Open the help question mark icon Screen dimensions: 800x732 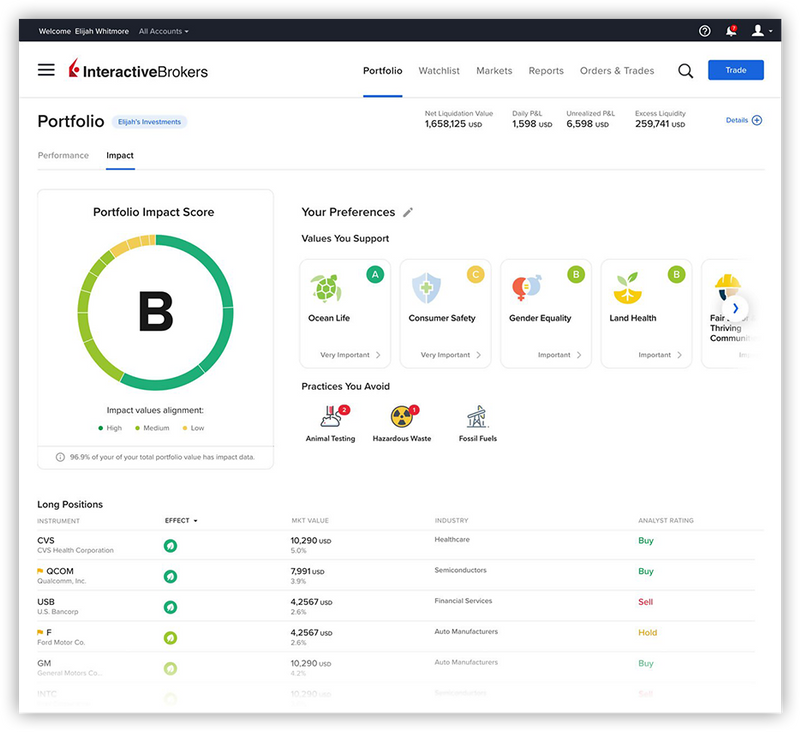point(705,31)
